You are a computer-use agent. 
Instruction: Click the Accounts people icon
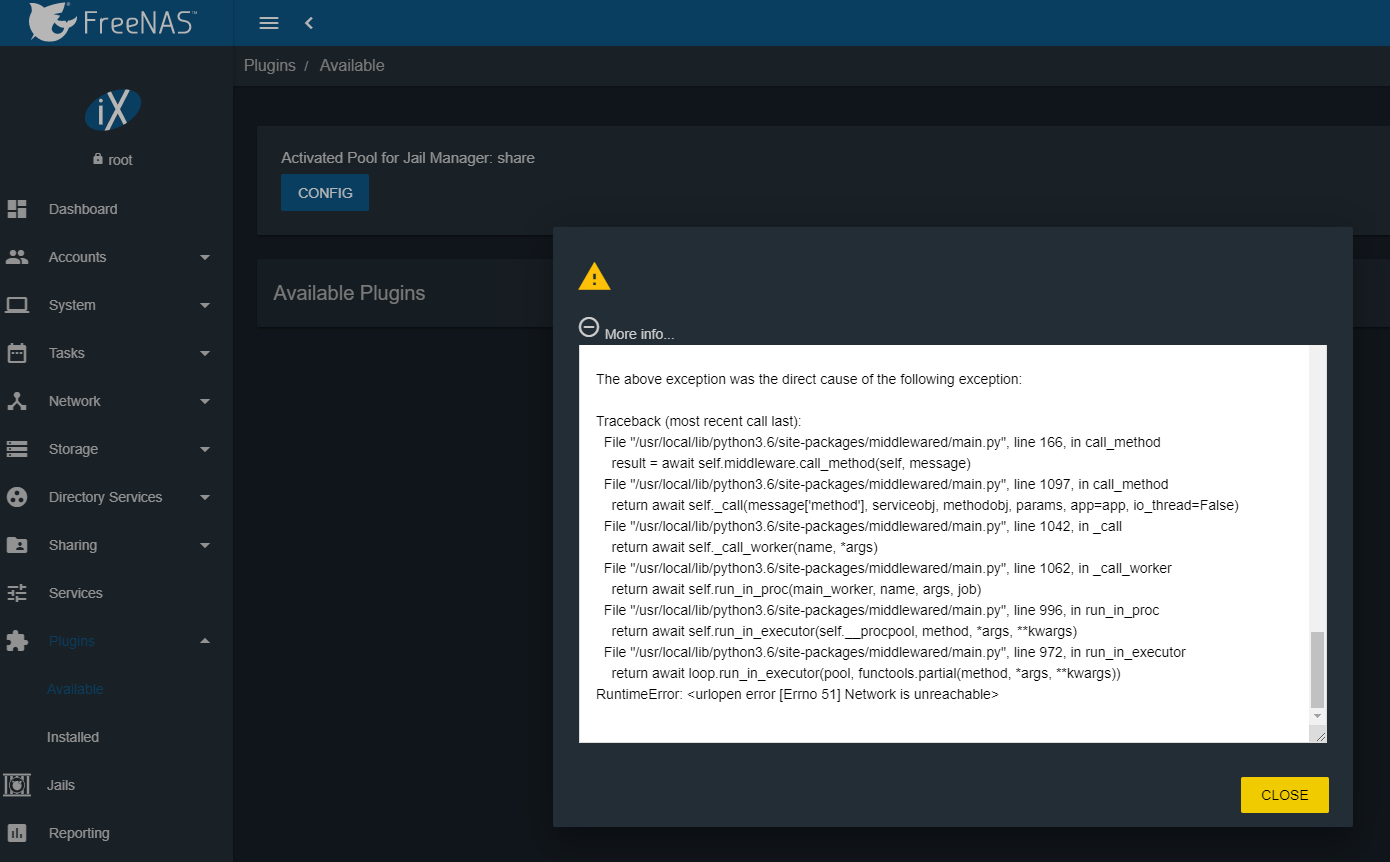tap(17, 257)
